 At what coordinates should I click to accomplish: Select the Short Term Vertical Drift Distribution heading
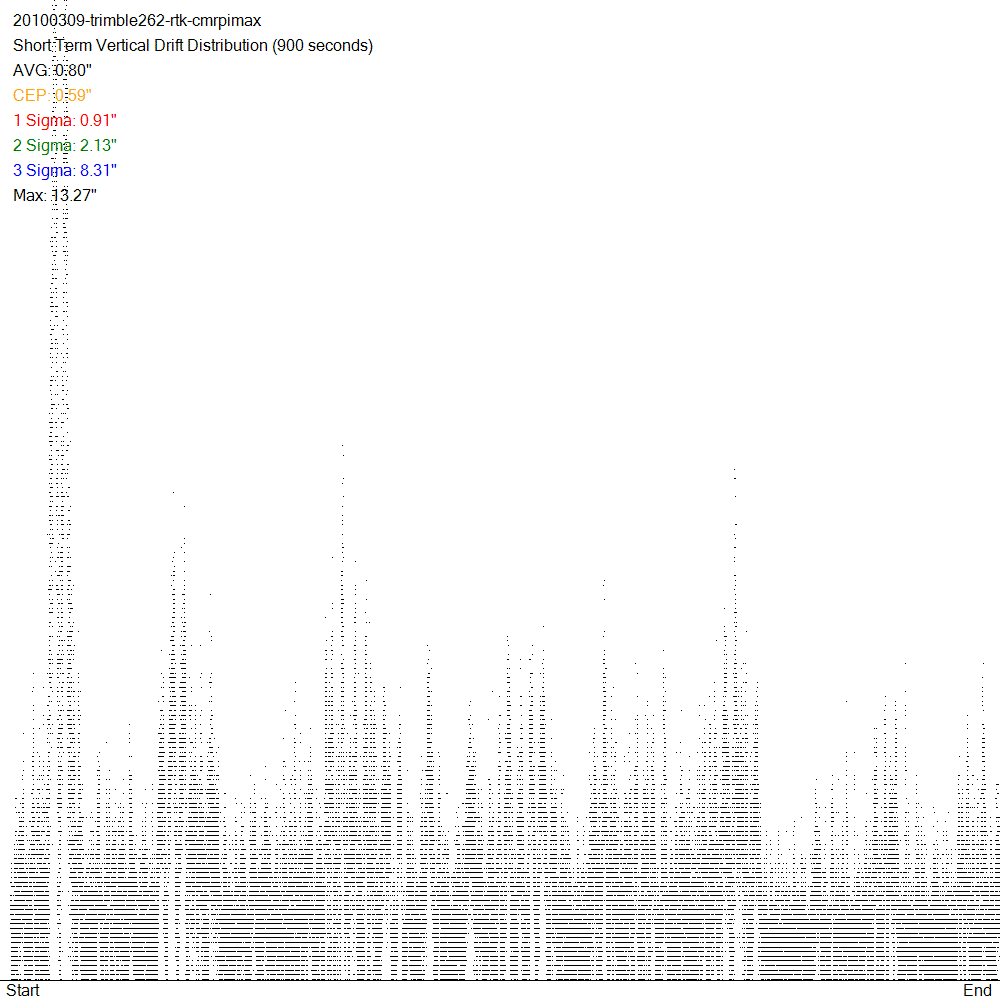[x=140, y=46]
